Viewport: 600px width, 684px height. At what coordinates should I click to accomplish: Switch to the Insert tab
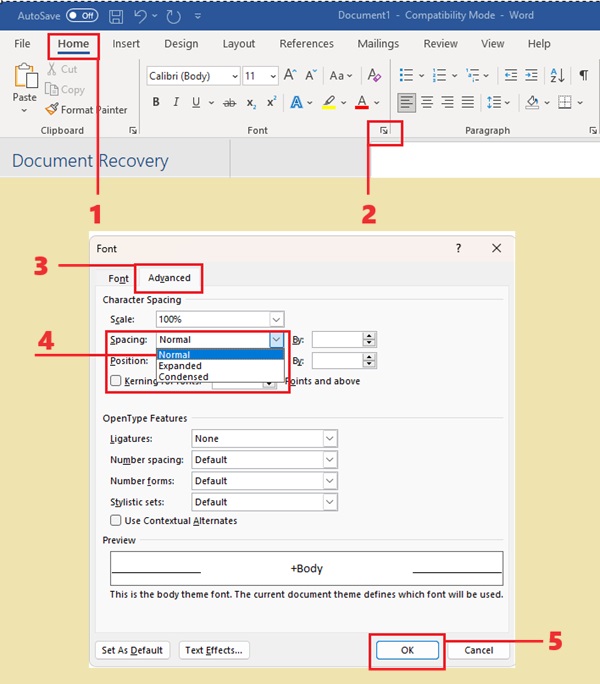click(126, 44)
